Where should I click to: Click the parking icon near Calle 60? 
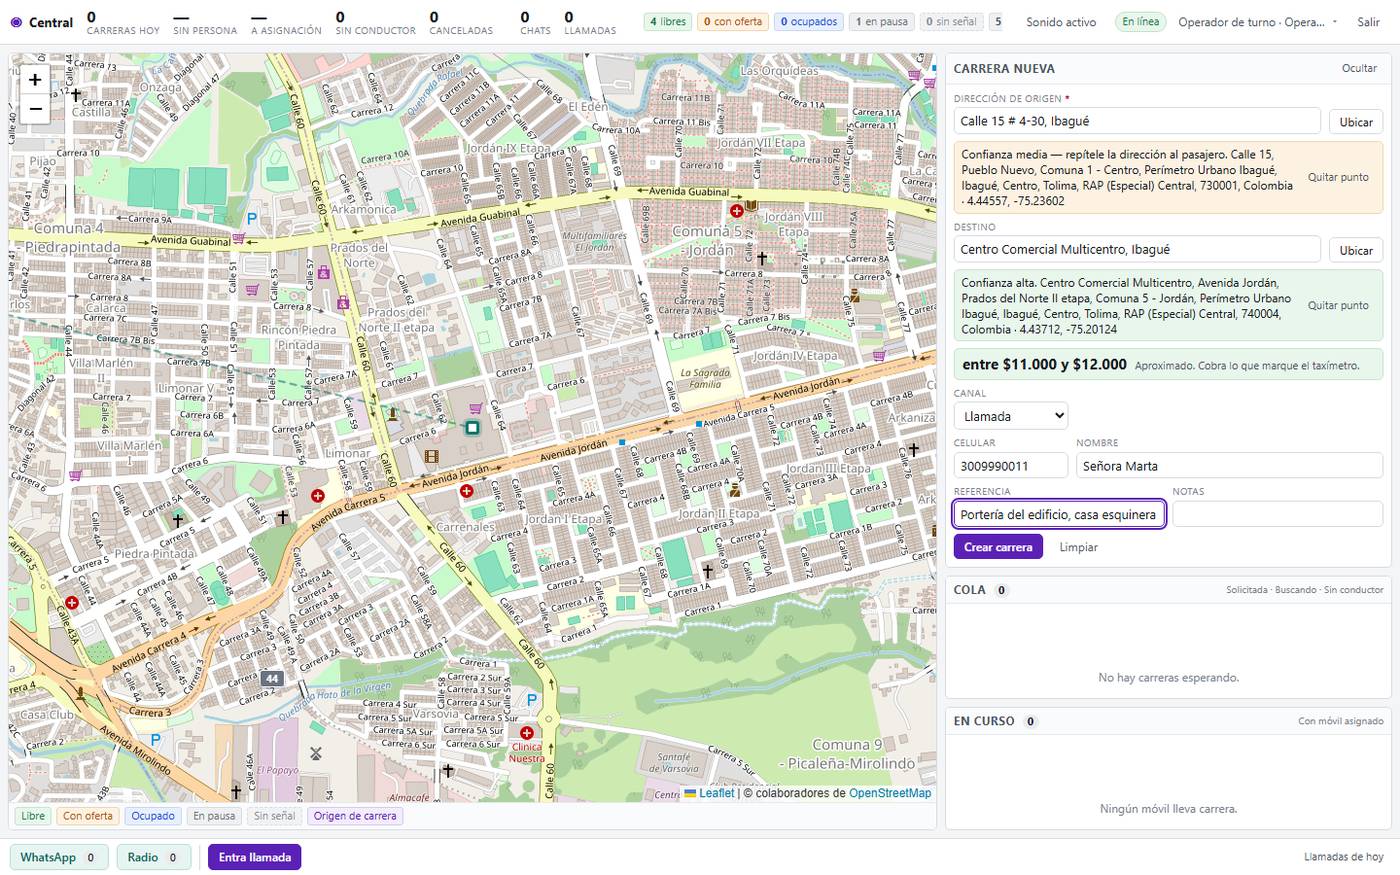pos(532,700)
